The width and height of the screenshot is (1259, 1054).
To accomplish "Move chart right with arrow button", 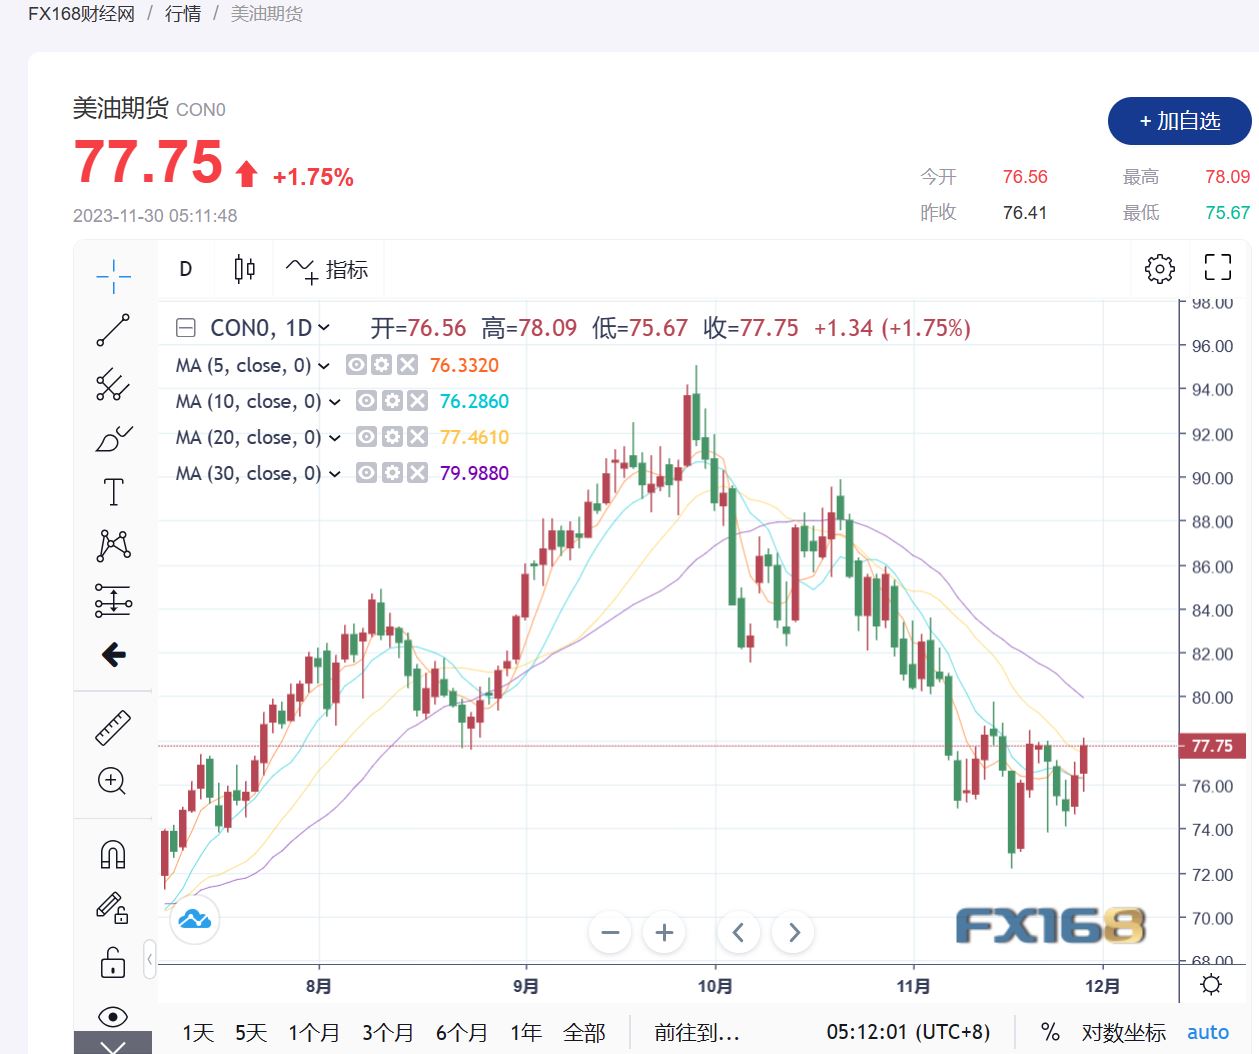I will pyautogui.click(x=794, y=933).
